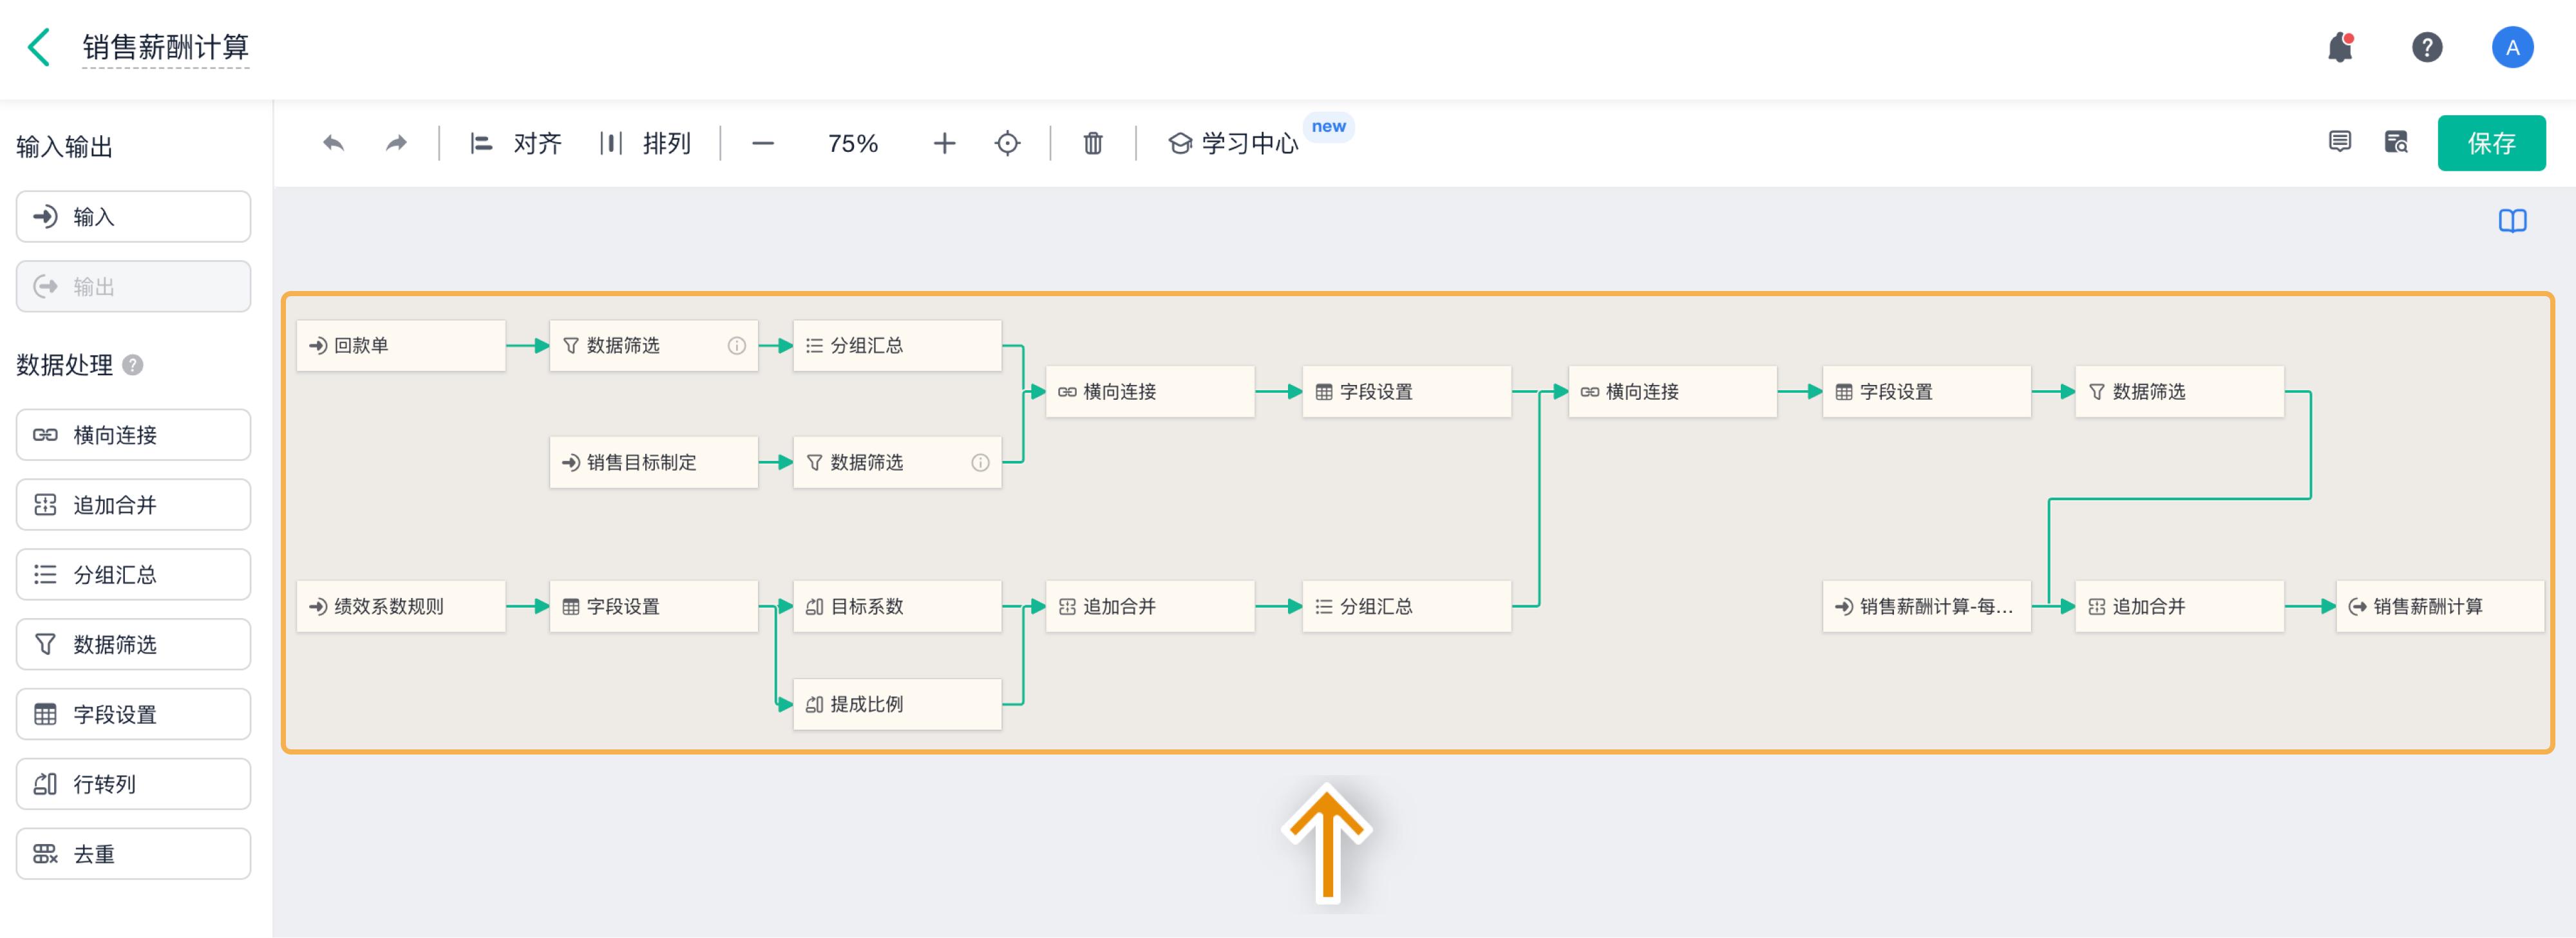Select the 横向连接 tool from 数据处理
2576x938 pixels.
133,434
